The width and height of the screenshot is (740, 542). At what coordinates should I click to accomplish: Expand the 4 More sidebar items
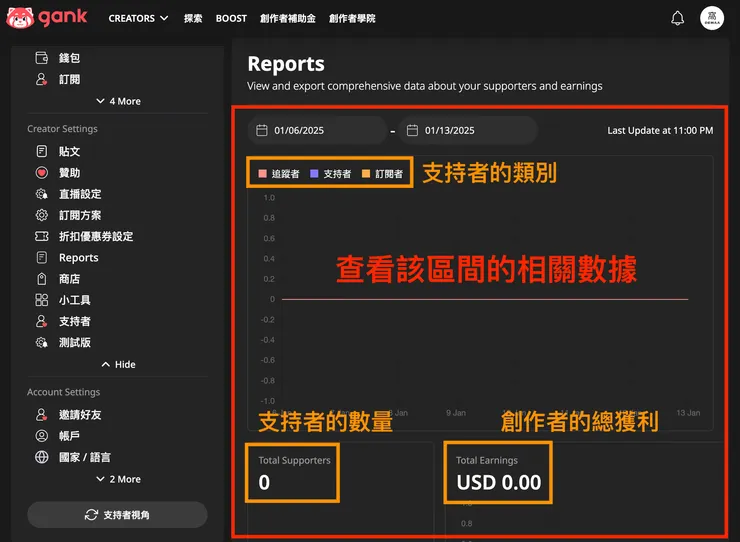[x=118, y=101]
